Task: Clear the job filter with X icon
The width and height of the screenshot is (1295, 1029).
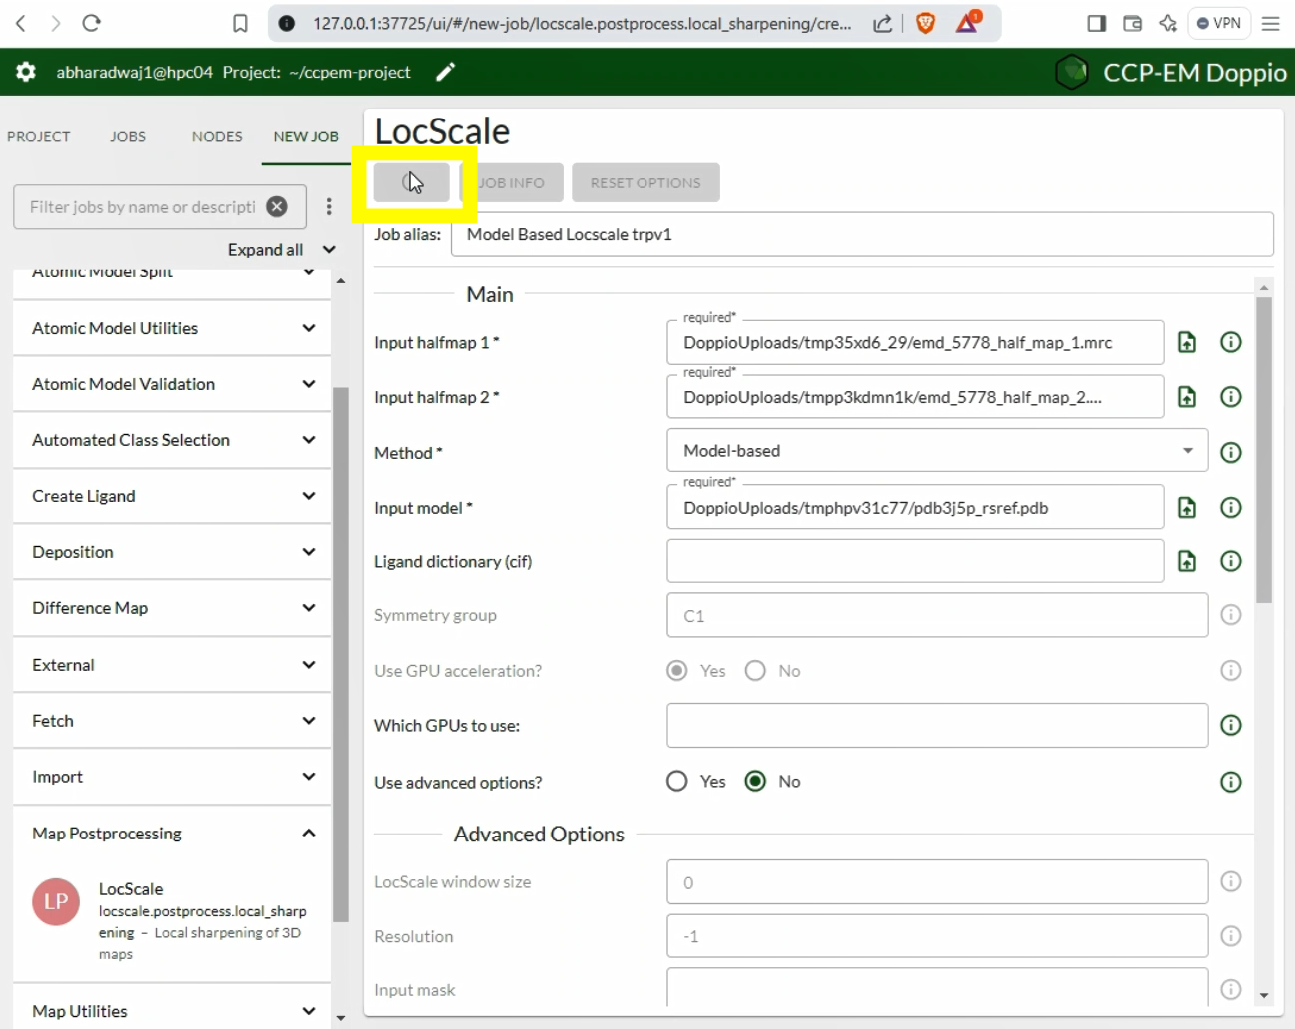Action: click(277, 207)
